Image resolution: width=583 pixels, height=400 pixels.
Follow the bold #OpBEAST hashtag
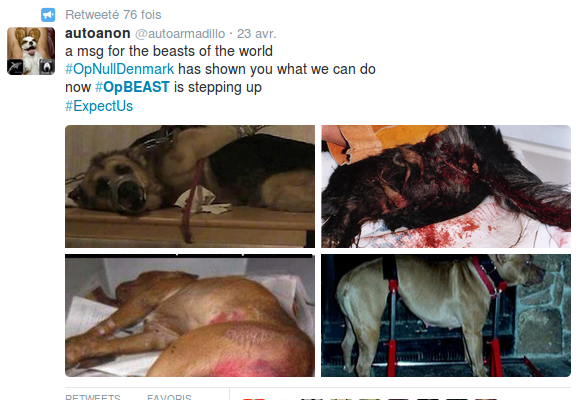pyautogui.click(x=132, y=87)
